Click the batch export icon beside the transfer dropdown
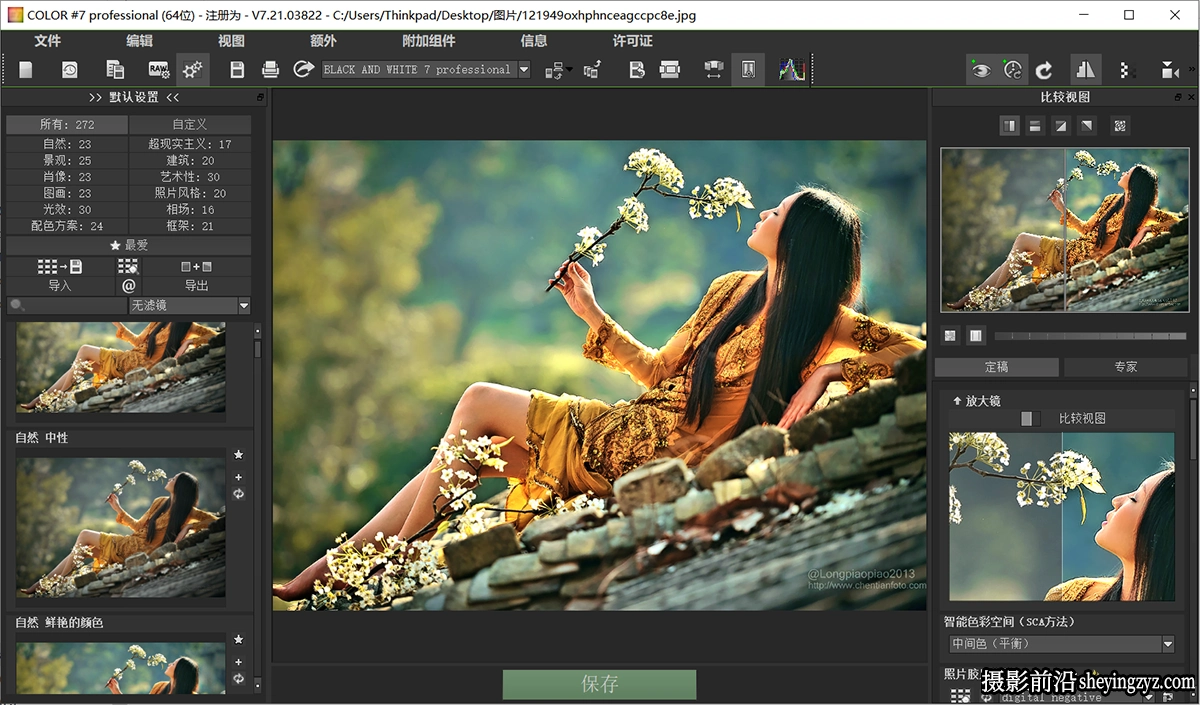 click(x=592, y=69)
